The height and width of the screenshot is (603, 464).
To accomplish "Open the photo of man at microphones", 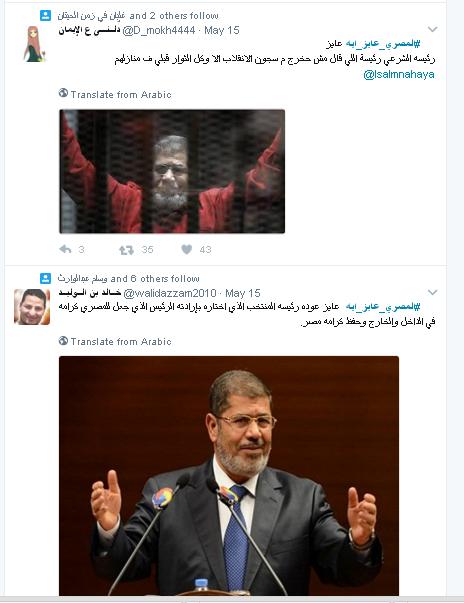I will [x=229, y=476].
